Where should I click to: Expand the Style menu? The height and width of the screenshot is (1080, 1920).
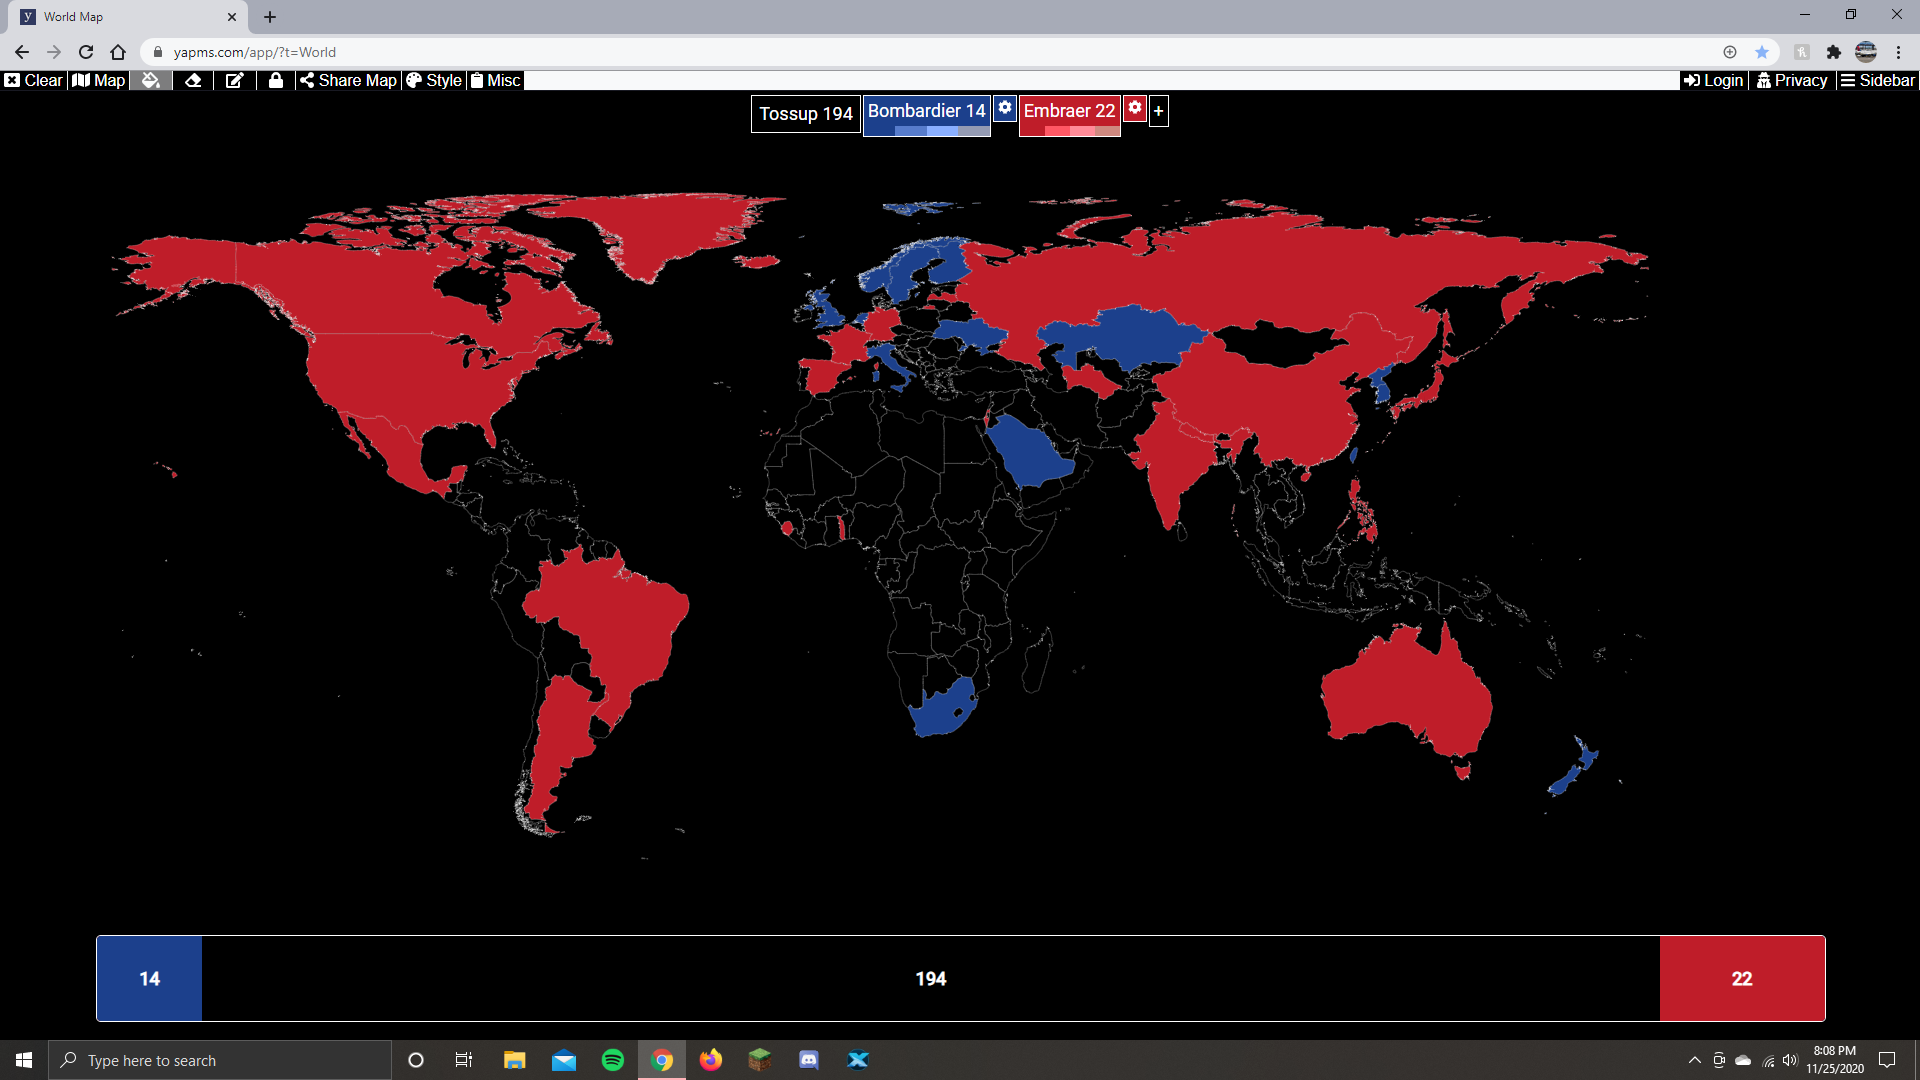click(434, 80)
